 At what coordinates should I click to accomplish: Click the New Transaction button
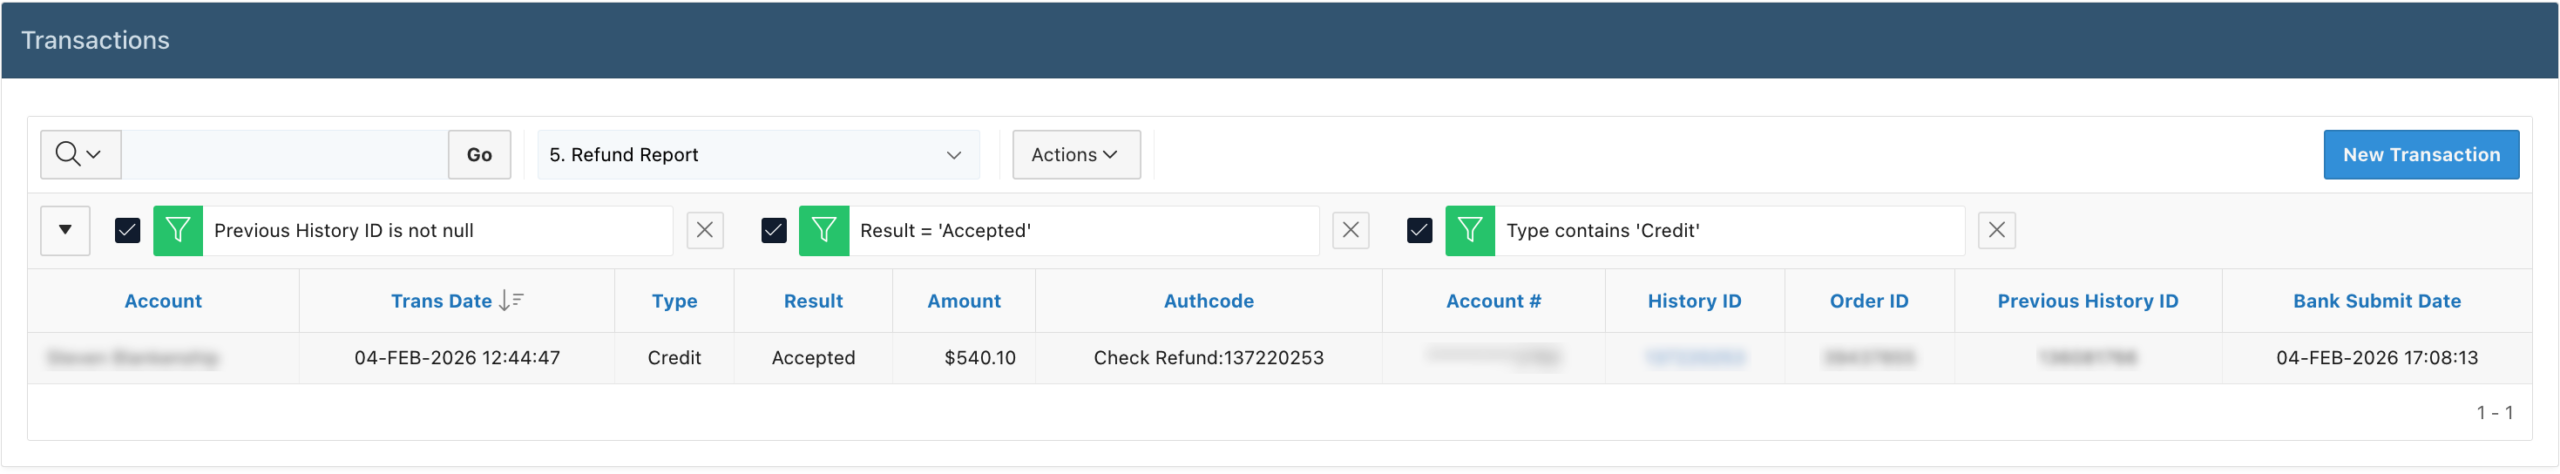(x=2420, y=155)
